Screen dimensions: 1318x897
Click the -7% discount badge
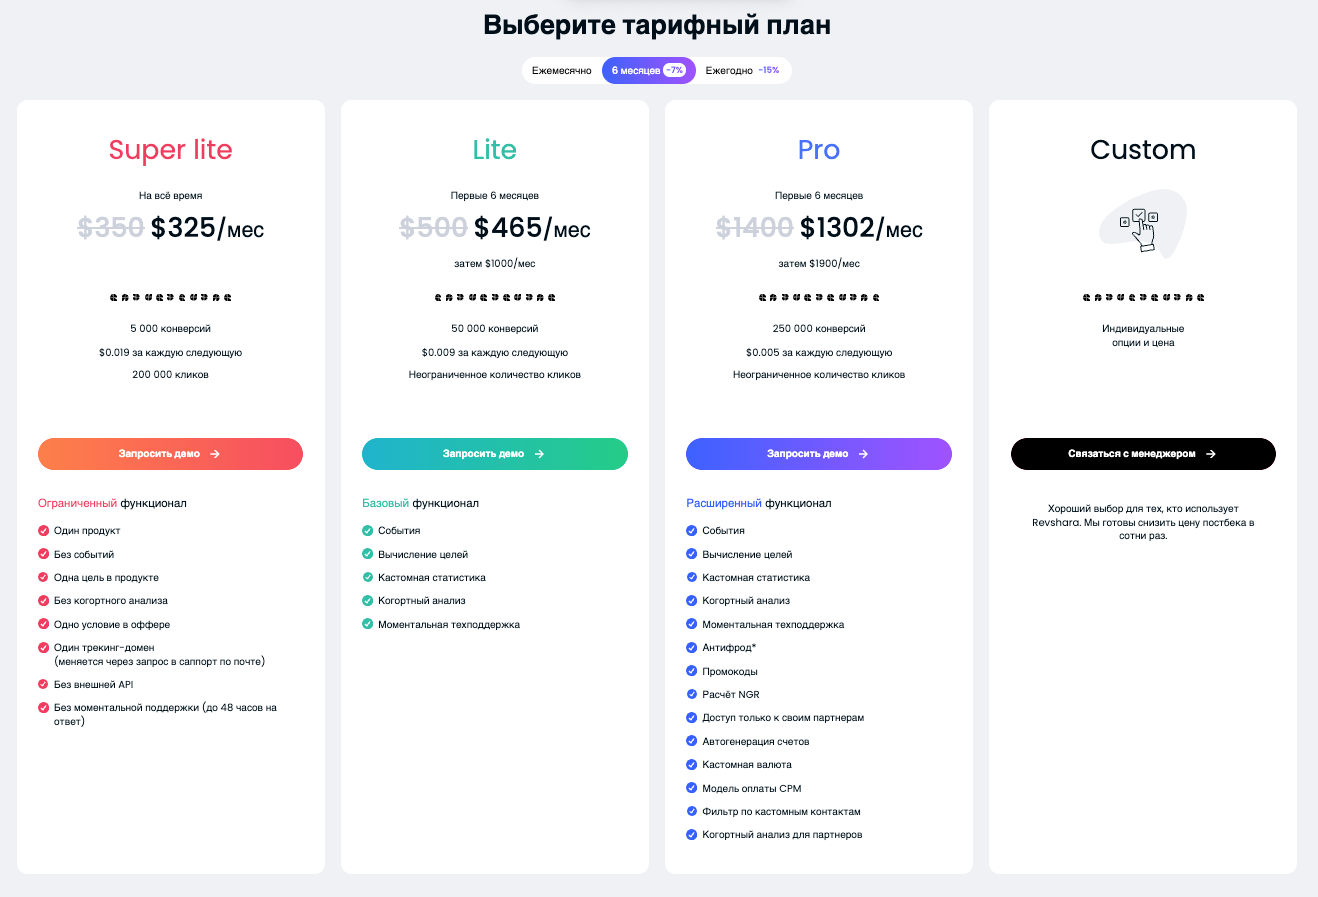tap(675, 71)
